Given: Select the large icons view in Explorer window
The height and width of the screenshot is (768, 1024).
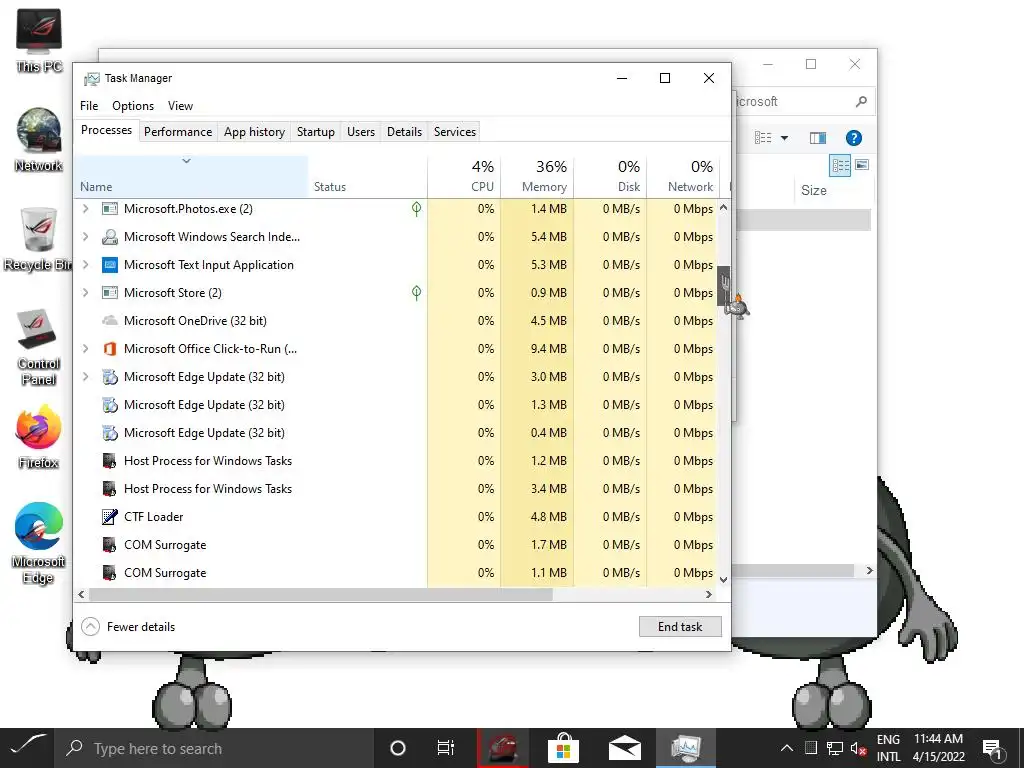Looking at the screenshot, I should 862,165.
